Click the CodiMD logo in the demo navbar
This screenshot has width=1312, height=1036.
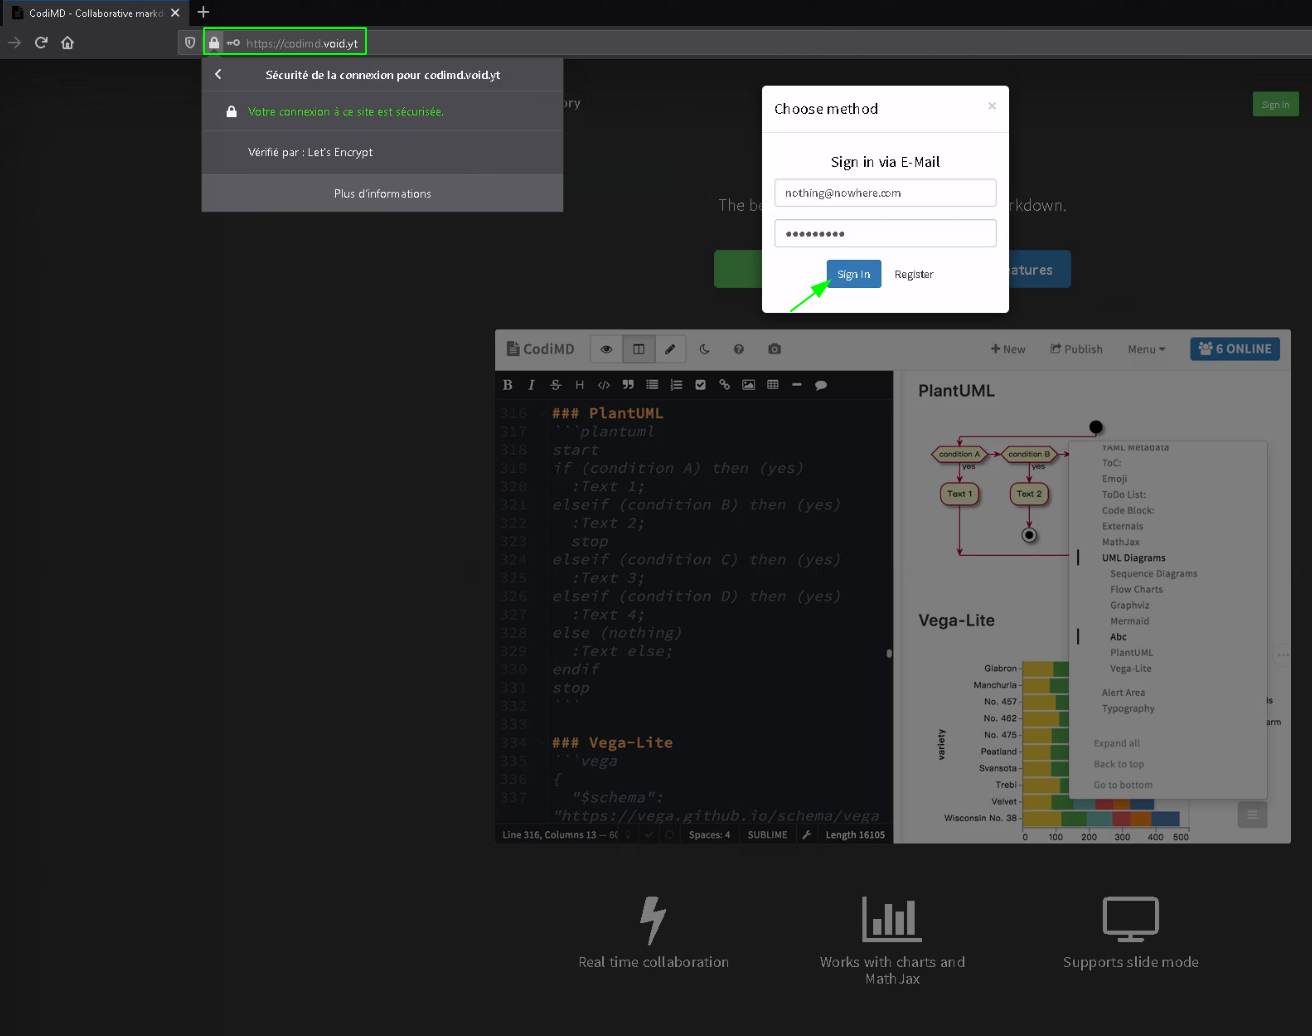(x=540, y=349)
